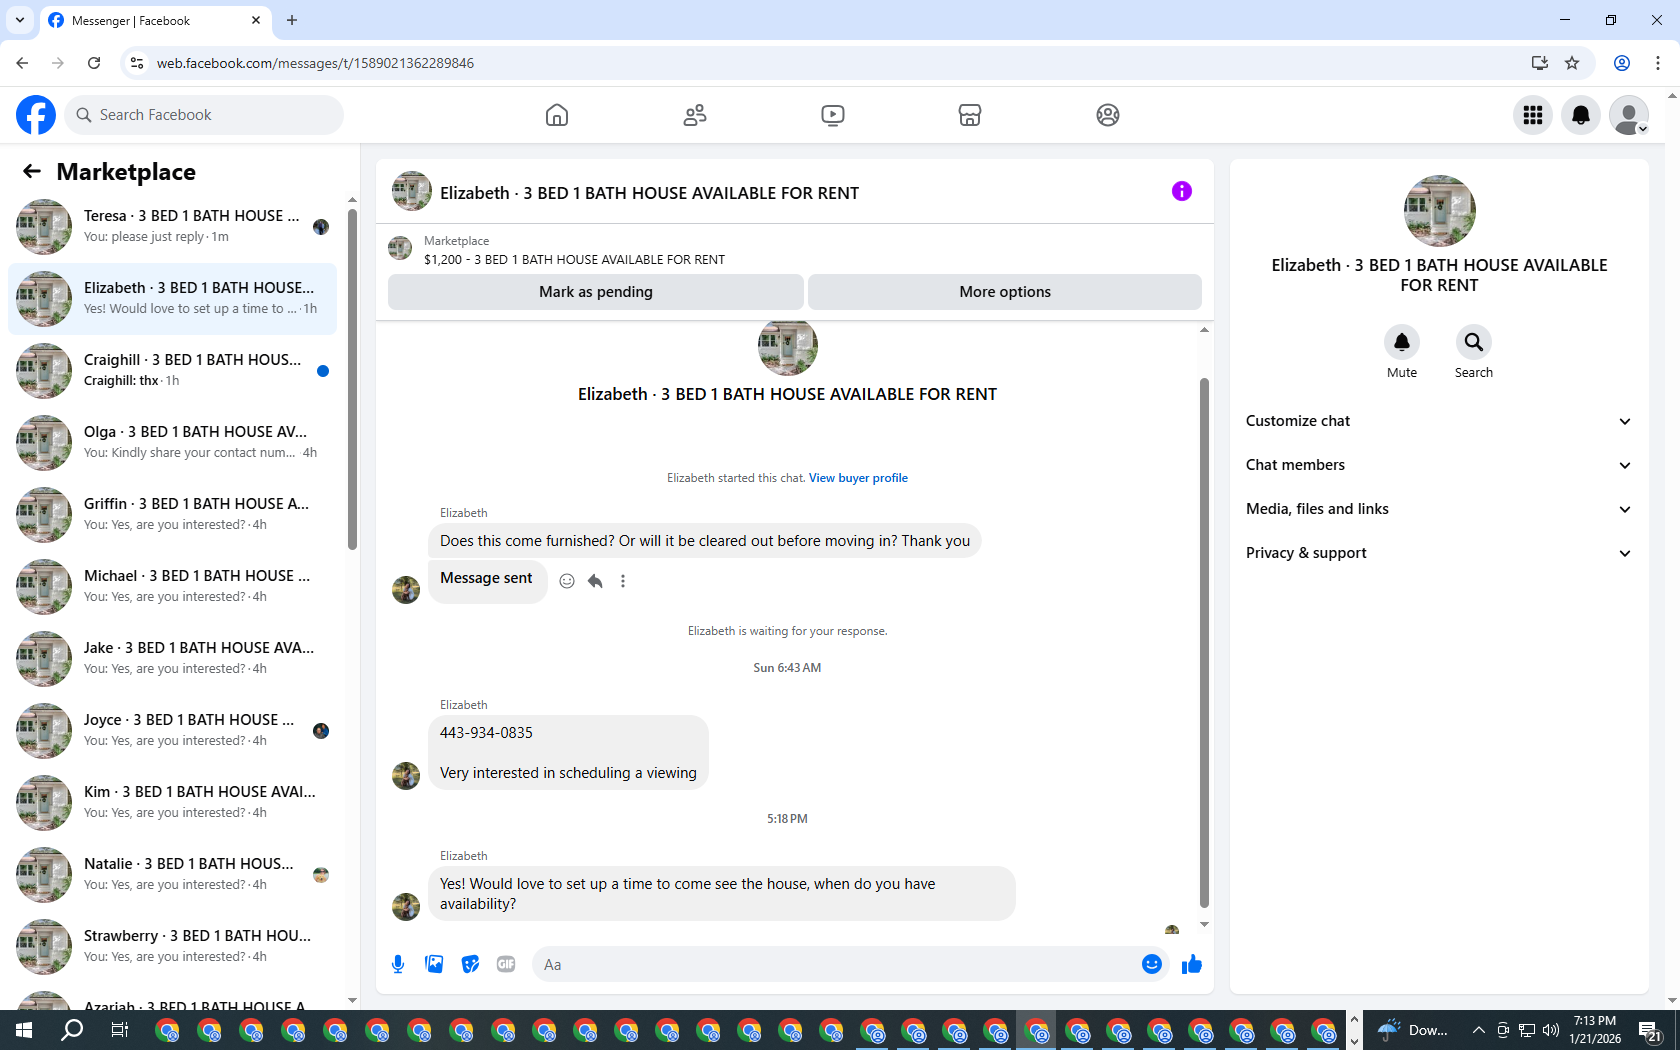The width and height of the screenshot is (1680, 1050).
Task: Click the browser address bar URL
Action: (315, 63)
